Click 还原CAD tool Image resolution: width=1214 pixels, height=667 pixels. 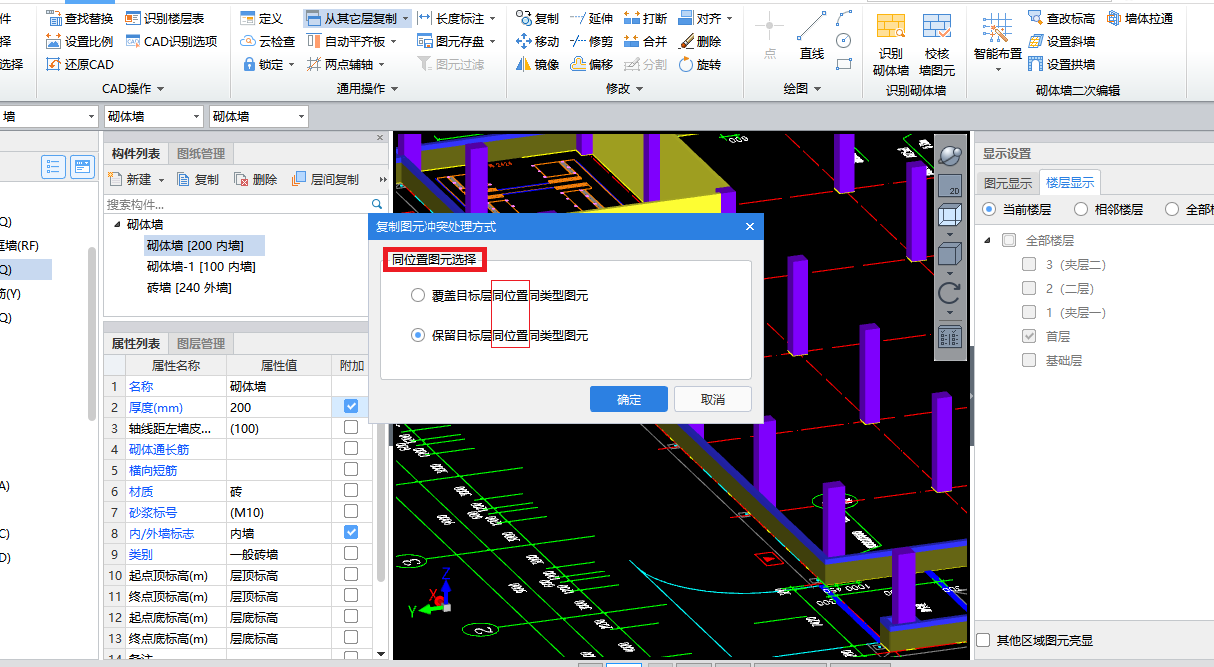tap(80, 64)
